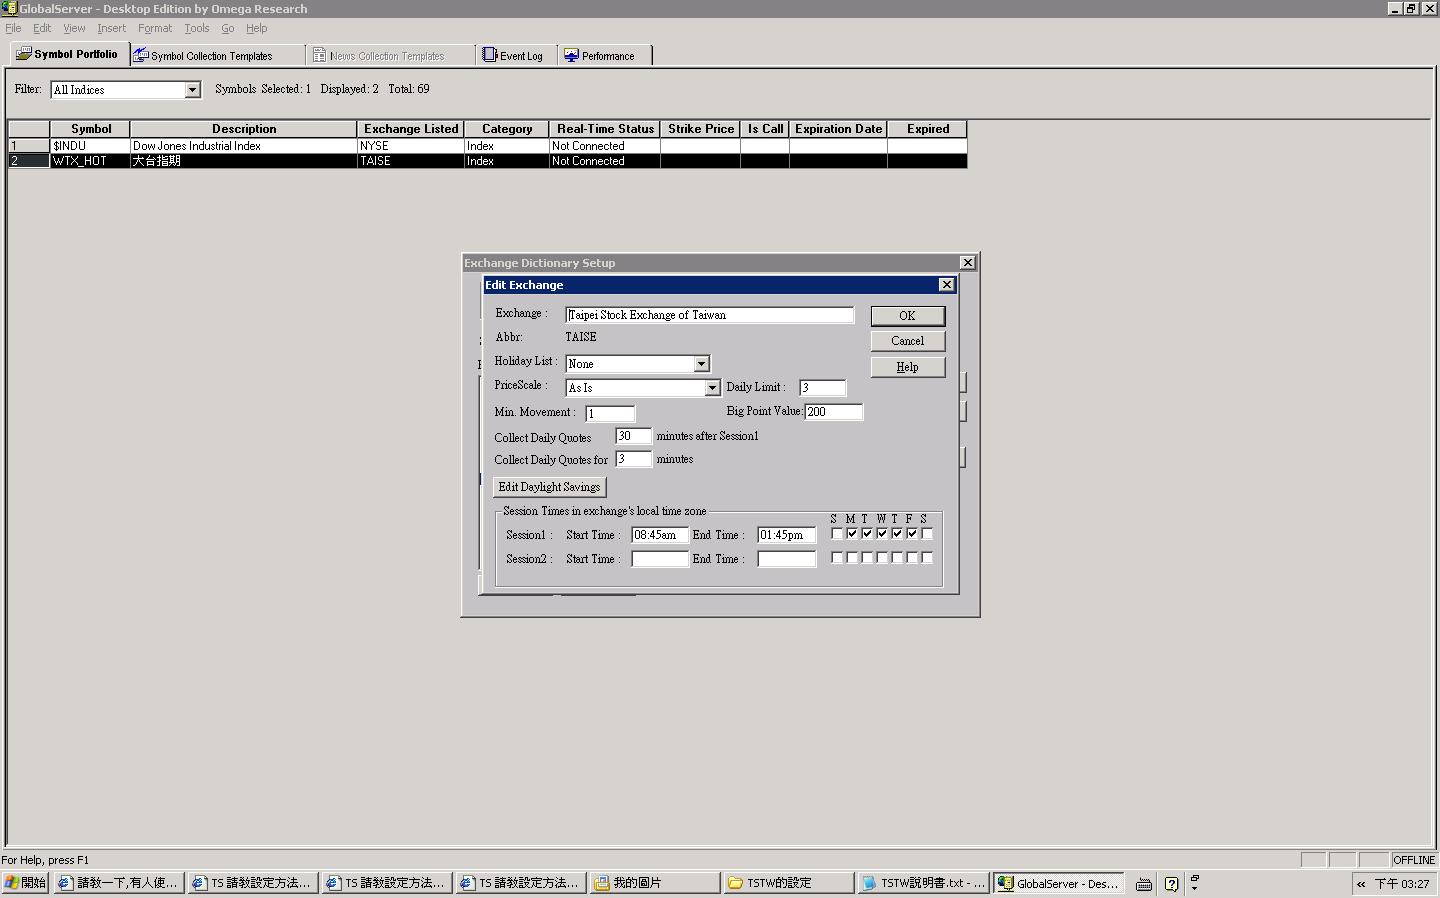Click the Min. Movement field
1440x898 pixels.
tap(610, 413)
